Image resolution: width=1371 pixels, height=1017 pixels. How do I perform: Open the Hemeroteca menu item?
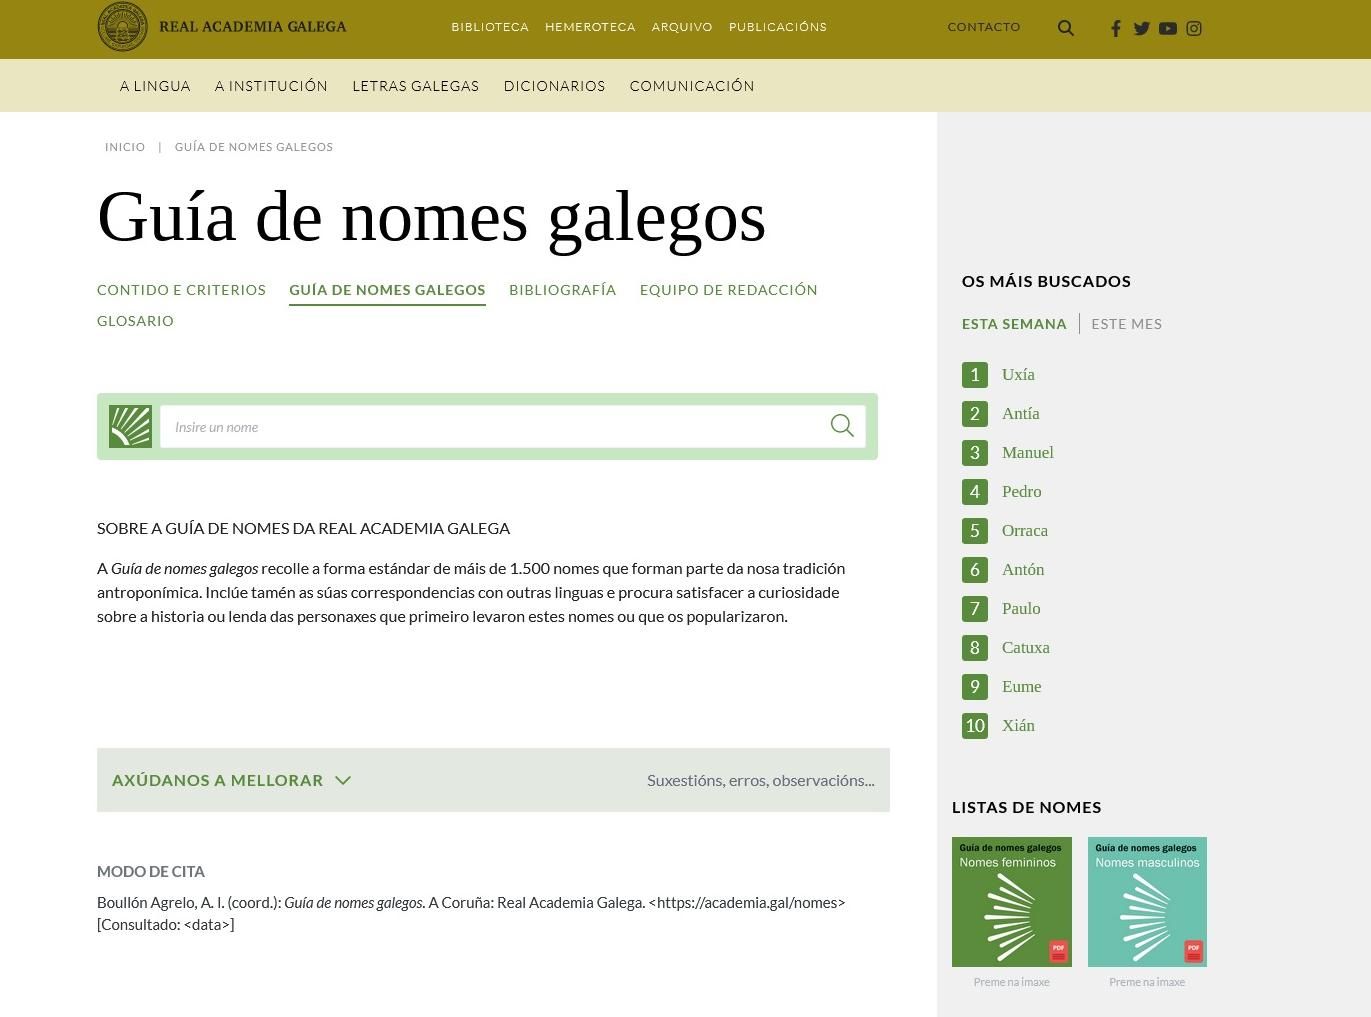coord(590,27)
